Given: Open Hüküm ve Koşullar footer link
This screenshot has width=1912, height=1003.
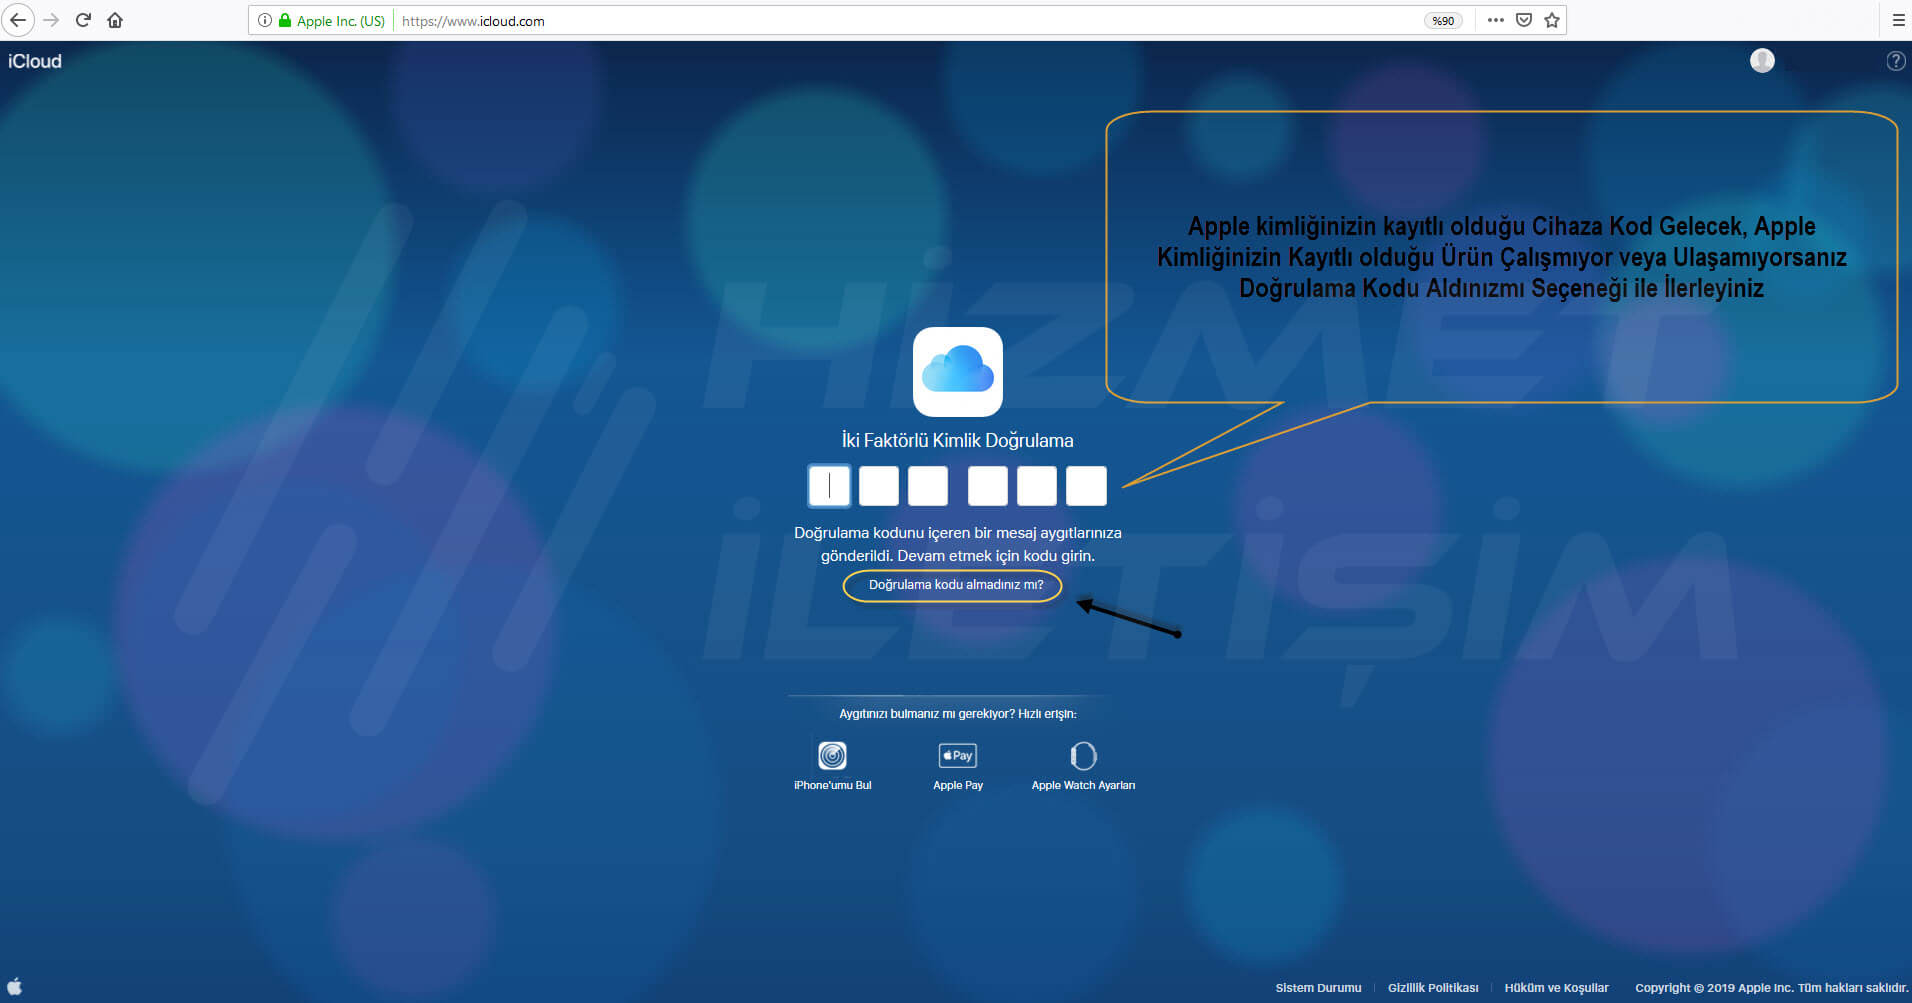Looking at the screenshot, I should (1556, 988).
